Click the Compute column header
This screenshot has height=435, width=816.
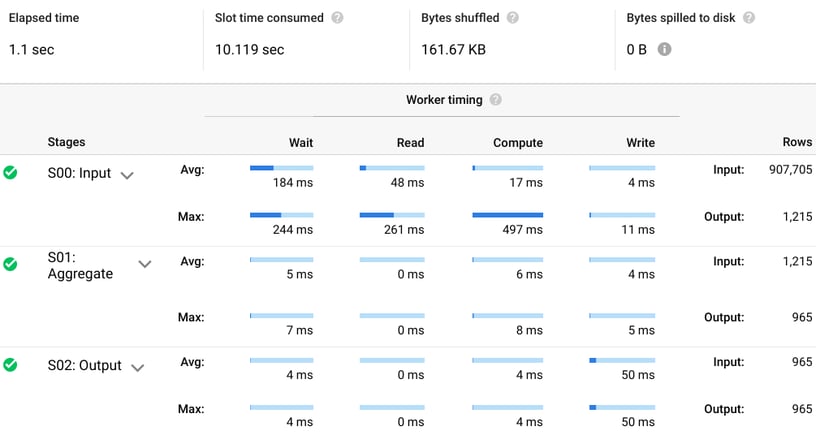coord(518,143)
